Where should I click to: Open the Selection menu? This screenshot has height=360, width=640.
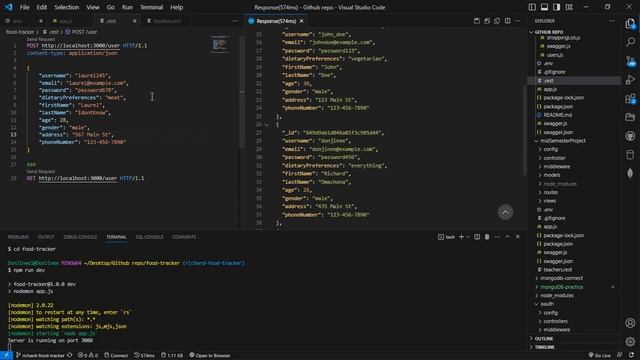click(x=67, y=7)
